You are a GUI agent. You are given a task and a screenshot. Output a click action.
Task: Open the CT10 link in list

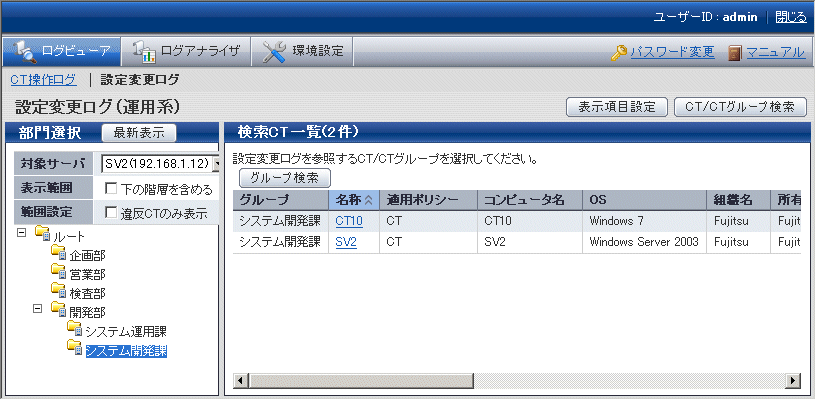[349, 221]
